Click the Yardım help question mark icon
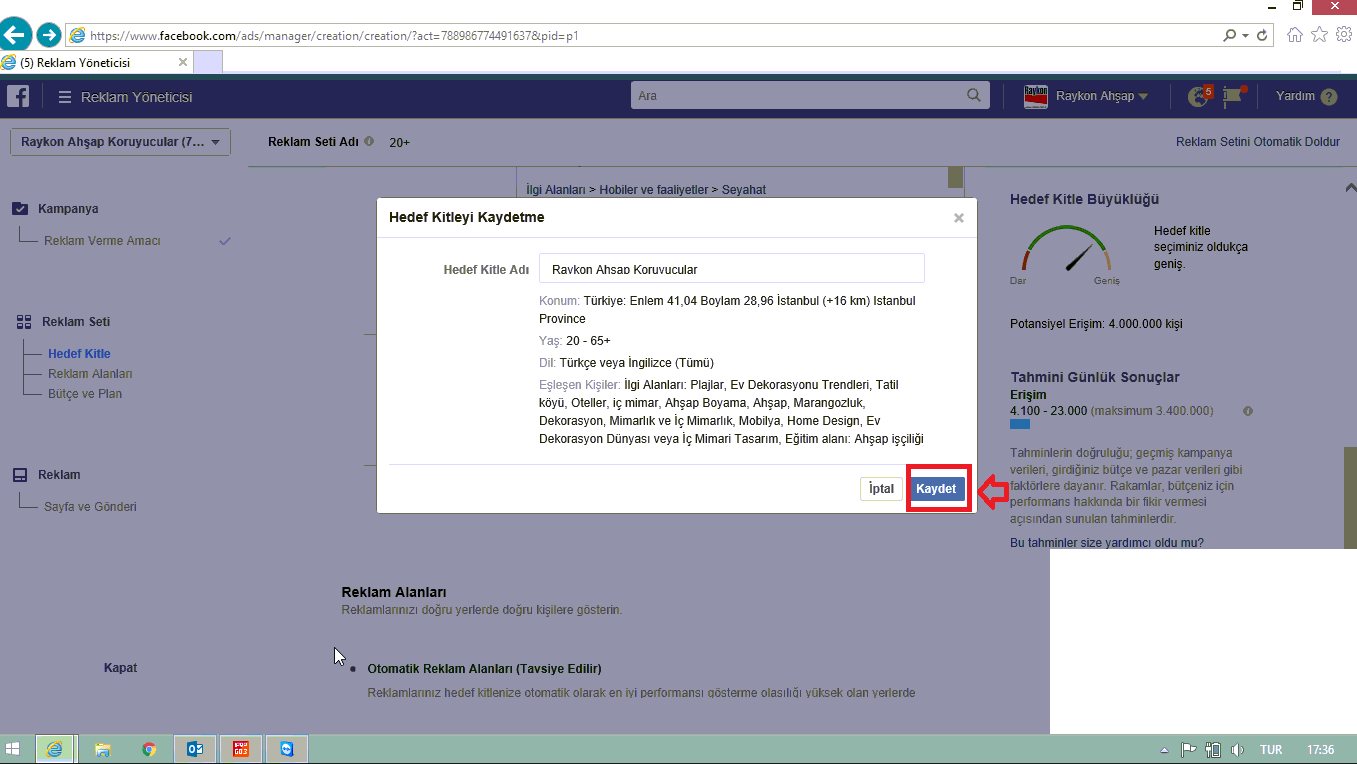This screenshot has height=764, width=1357. pyautogui.click(x=1328, y=97)
